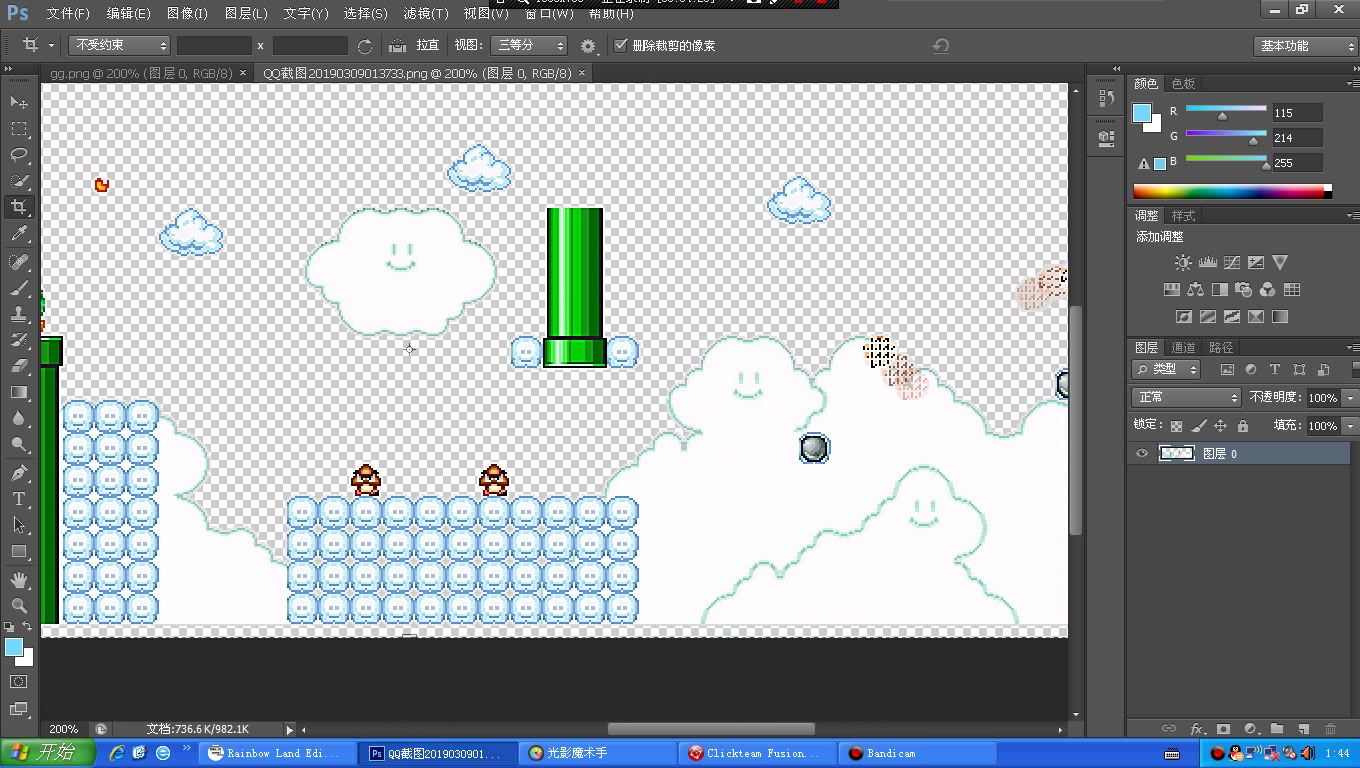
Task: Toggle lock position icon
Action: (1220, 426)
